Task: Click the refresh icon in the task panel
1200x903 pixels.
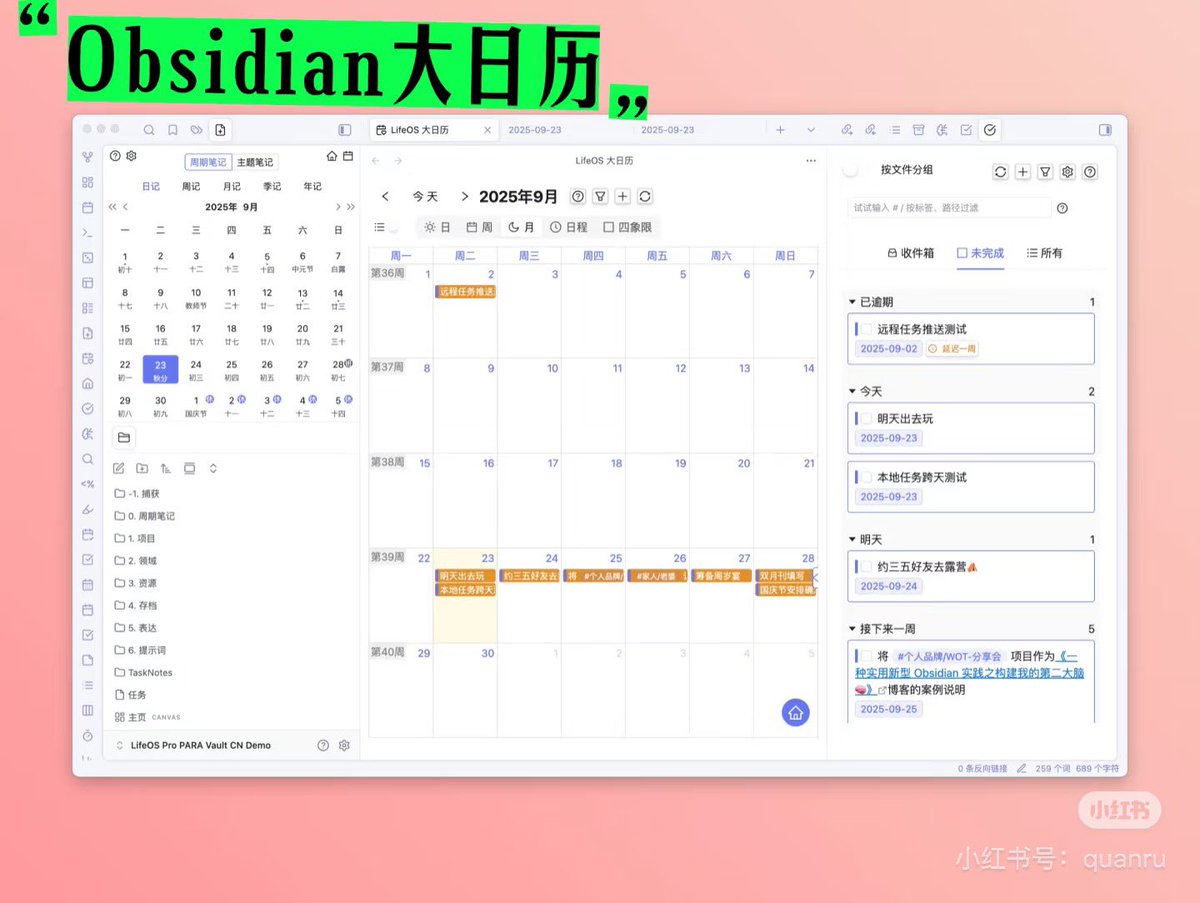Action: pyautogui.click(x=1000, y=172)
